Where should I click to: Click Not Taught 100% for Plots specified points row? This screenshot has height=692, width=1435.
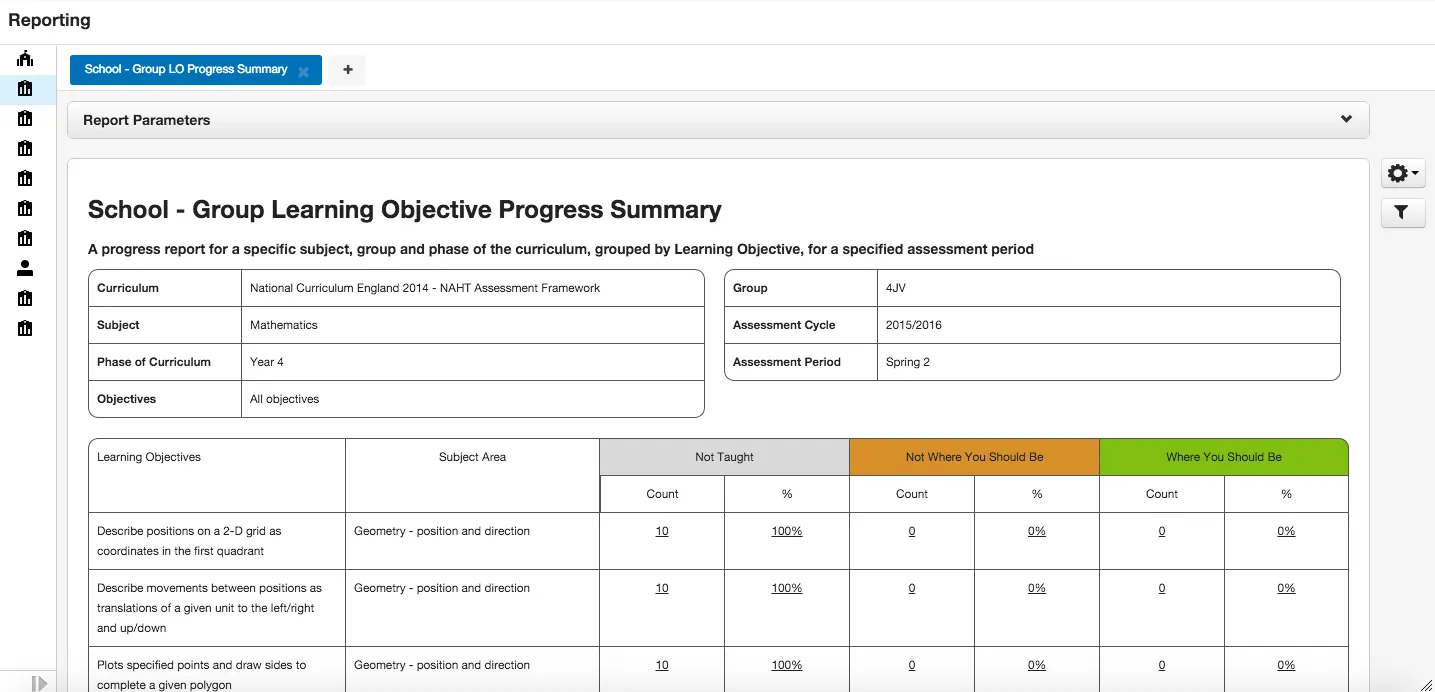(787, 665)
